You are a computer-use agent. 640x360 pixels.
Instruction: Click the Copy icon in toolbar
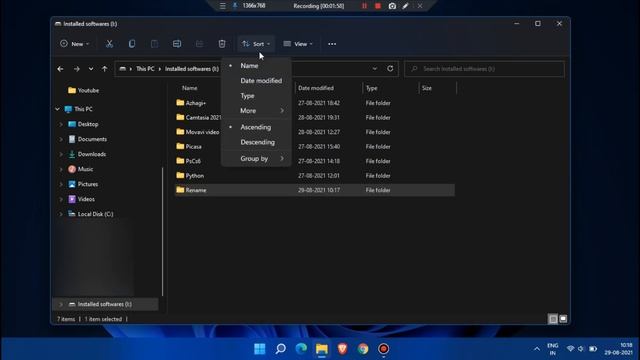[x=132, y=44]
